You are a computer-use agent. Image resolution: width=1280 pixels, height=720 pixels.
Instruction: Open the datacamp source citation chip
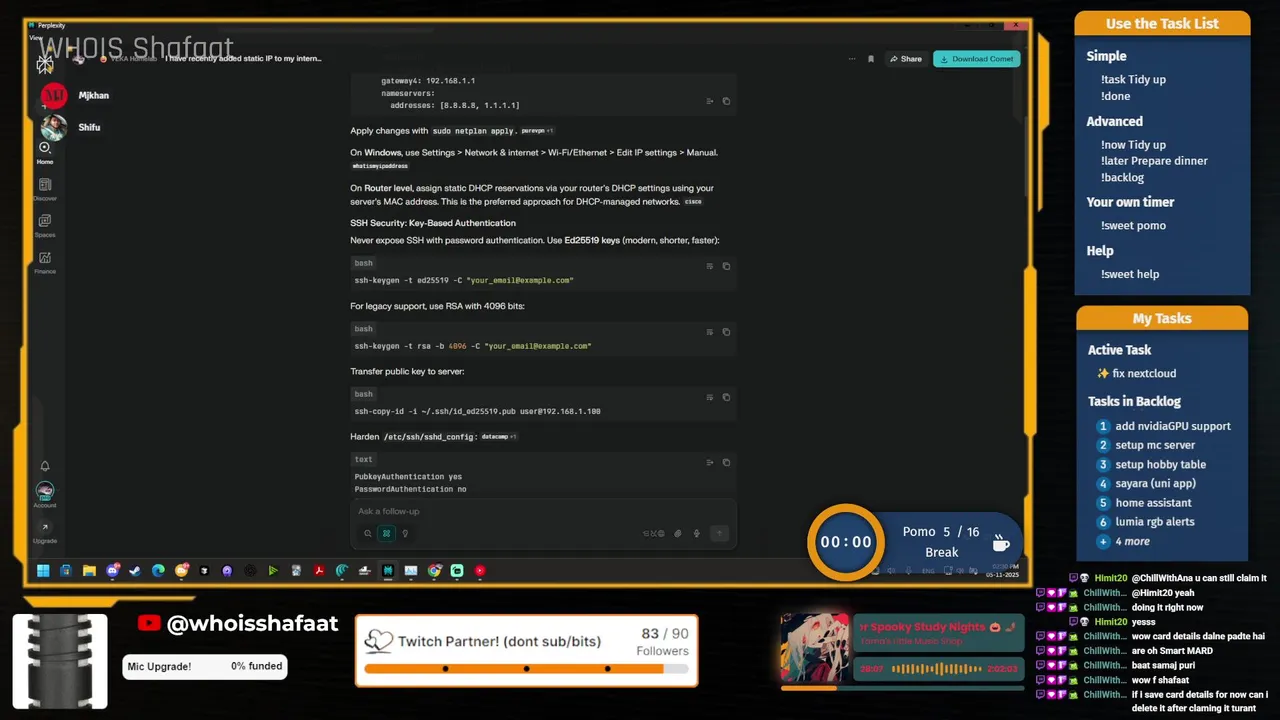[x=498, y=437]
